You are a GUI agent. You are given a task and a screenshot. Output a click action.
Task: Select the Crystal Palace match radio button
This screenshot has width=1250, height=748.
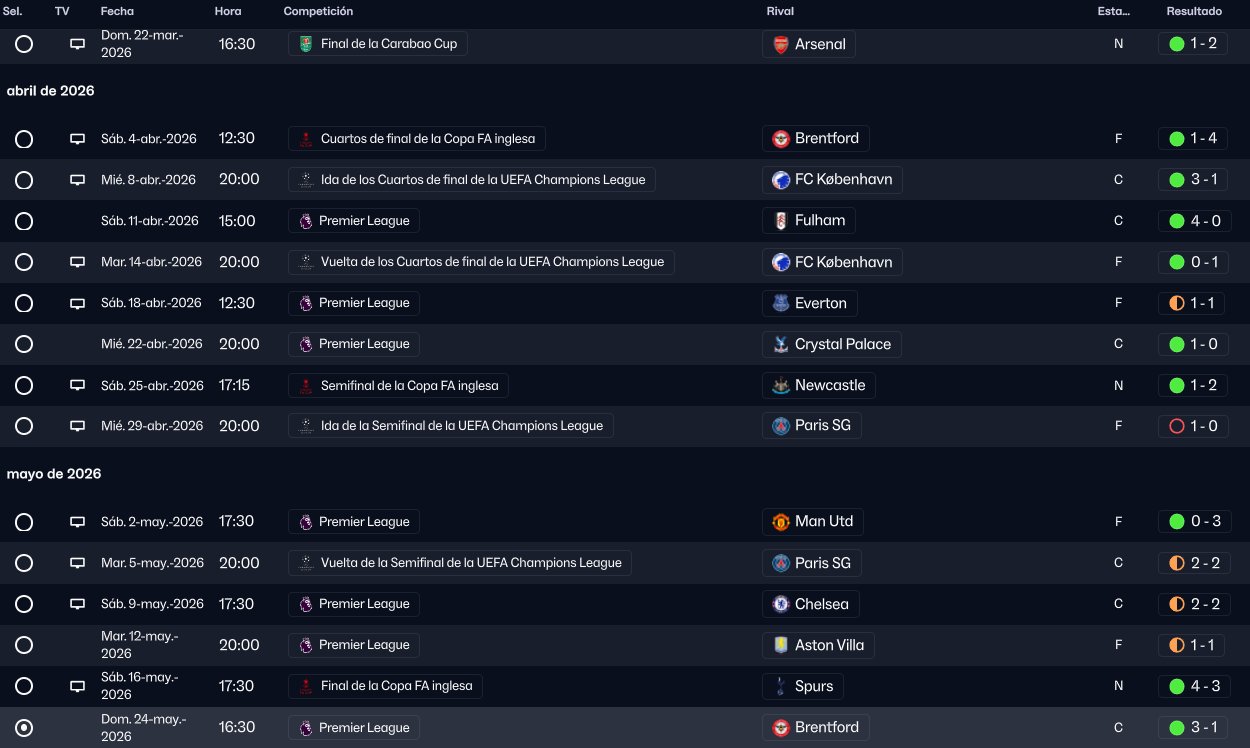pos(24,344)
